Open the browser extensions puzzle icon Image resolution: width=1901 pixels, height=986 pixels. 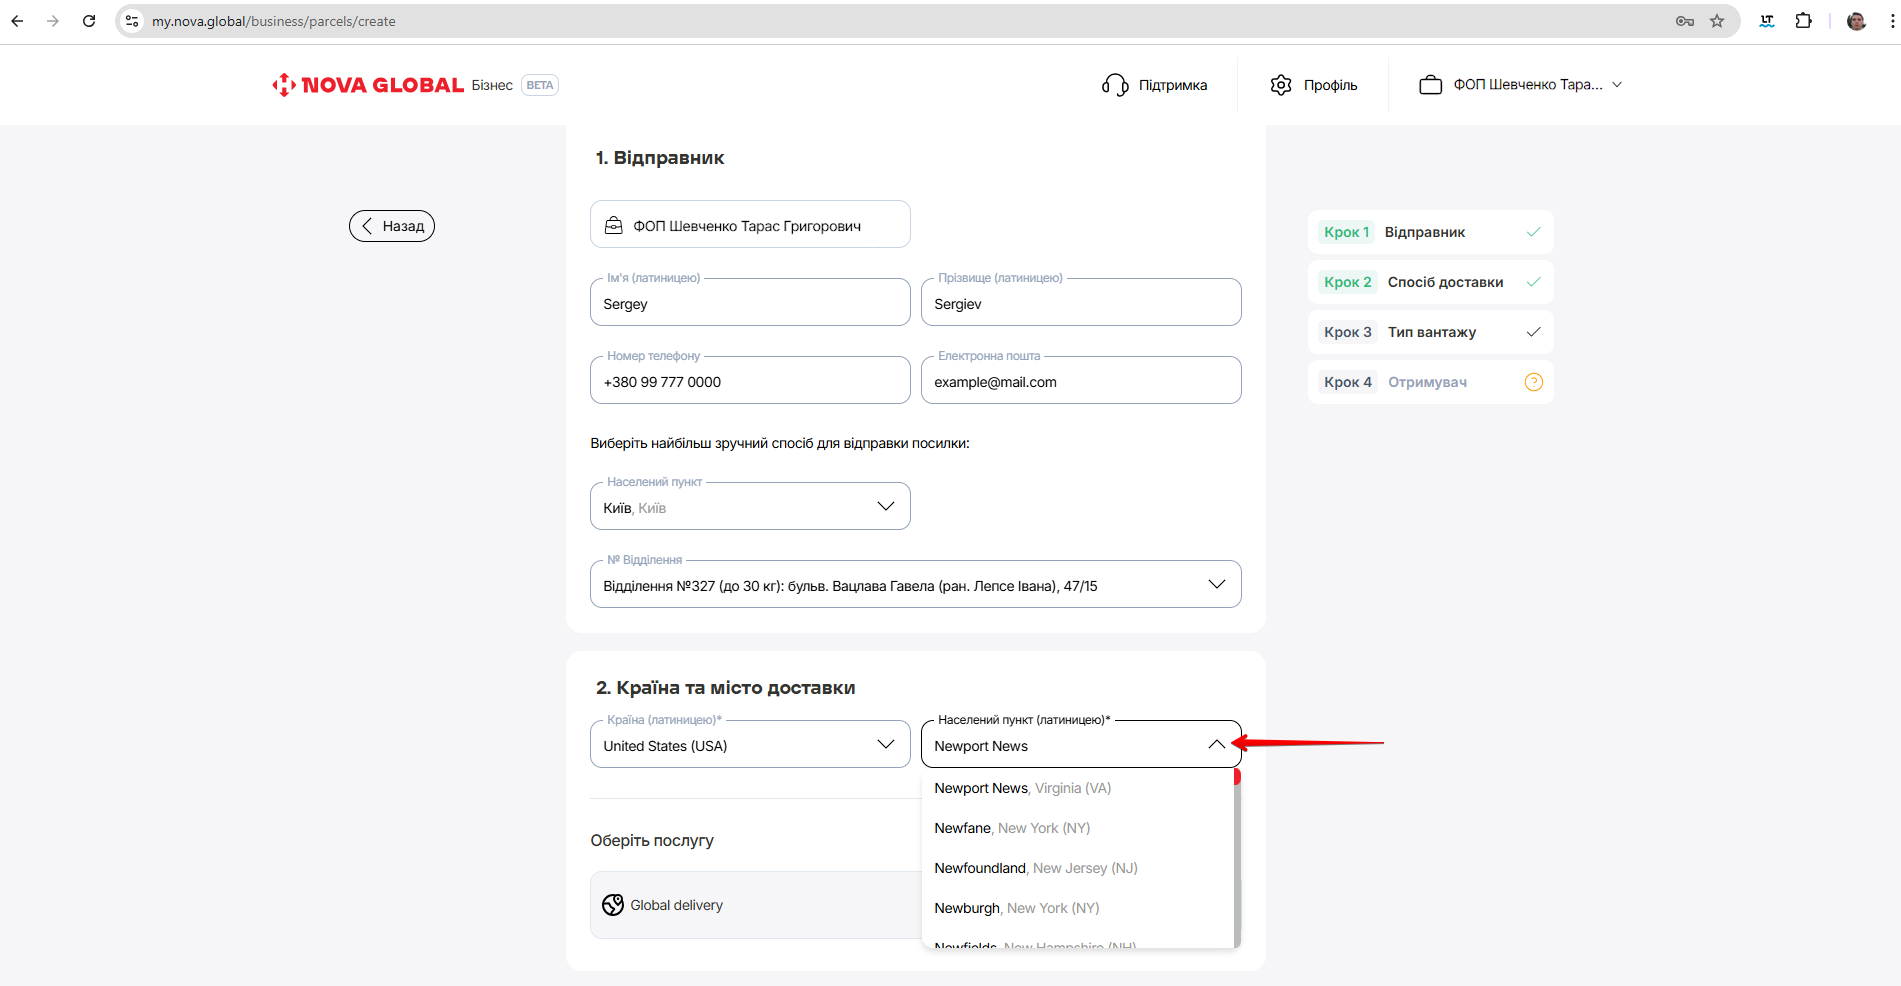1803,21
